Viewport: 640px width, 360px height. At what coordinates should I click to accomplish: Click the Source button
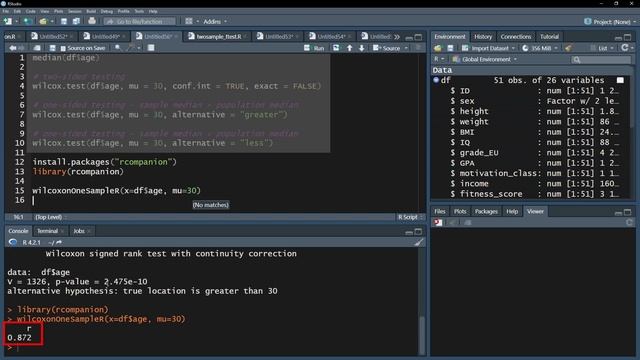pos(387,48)
